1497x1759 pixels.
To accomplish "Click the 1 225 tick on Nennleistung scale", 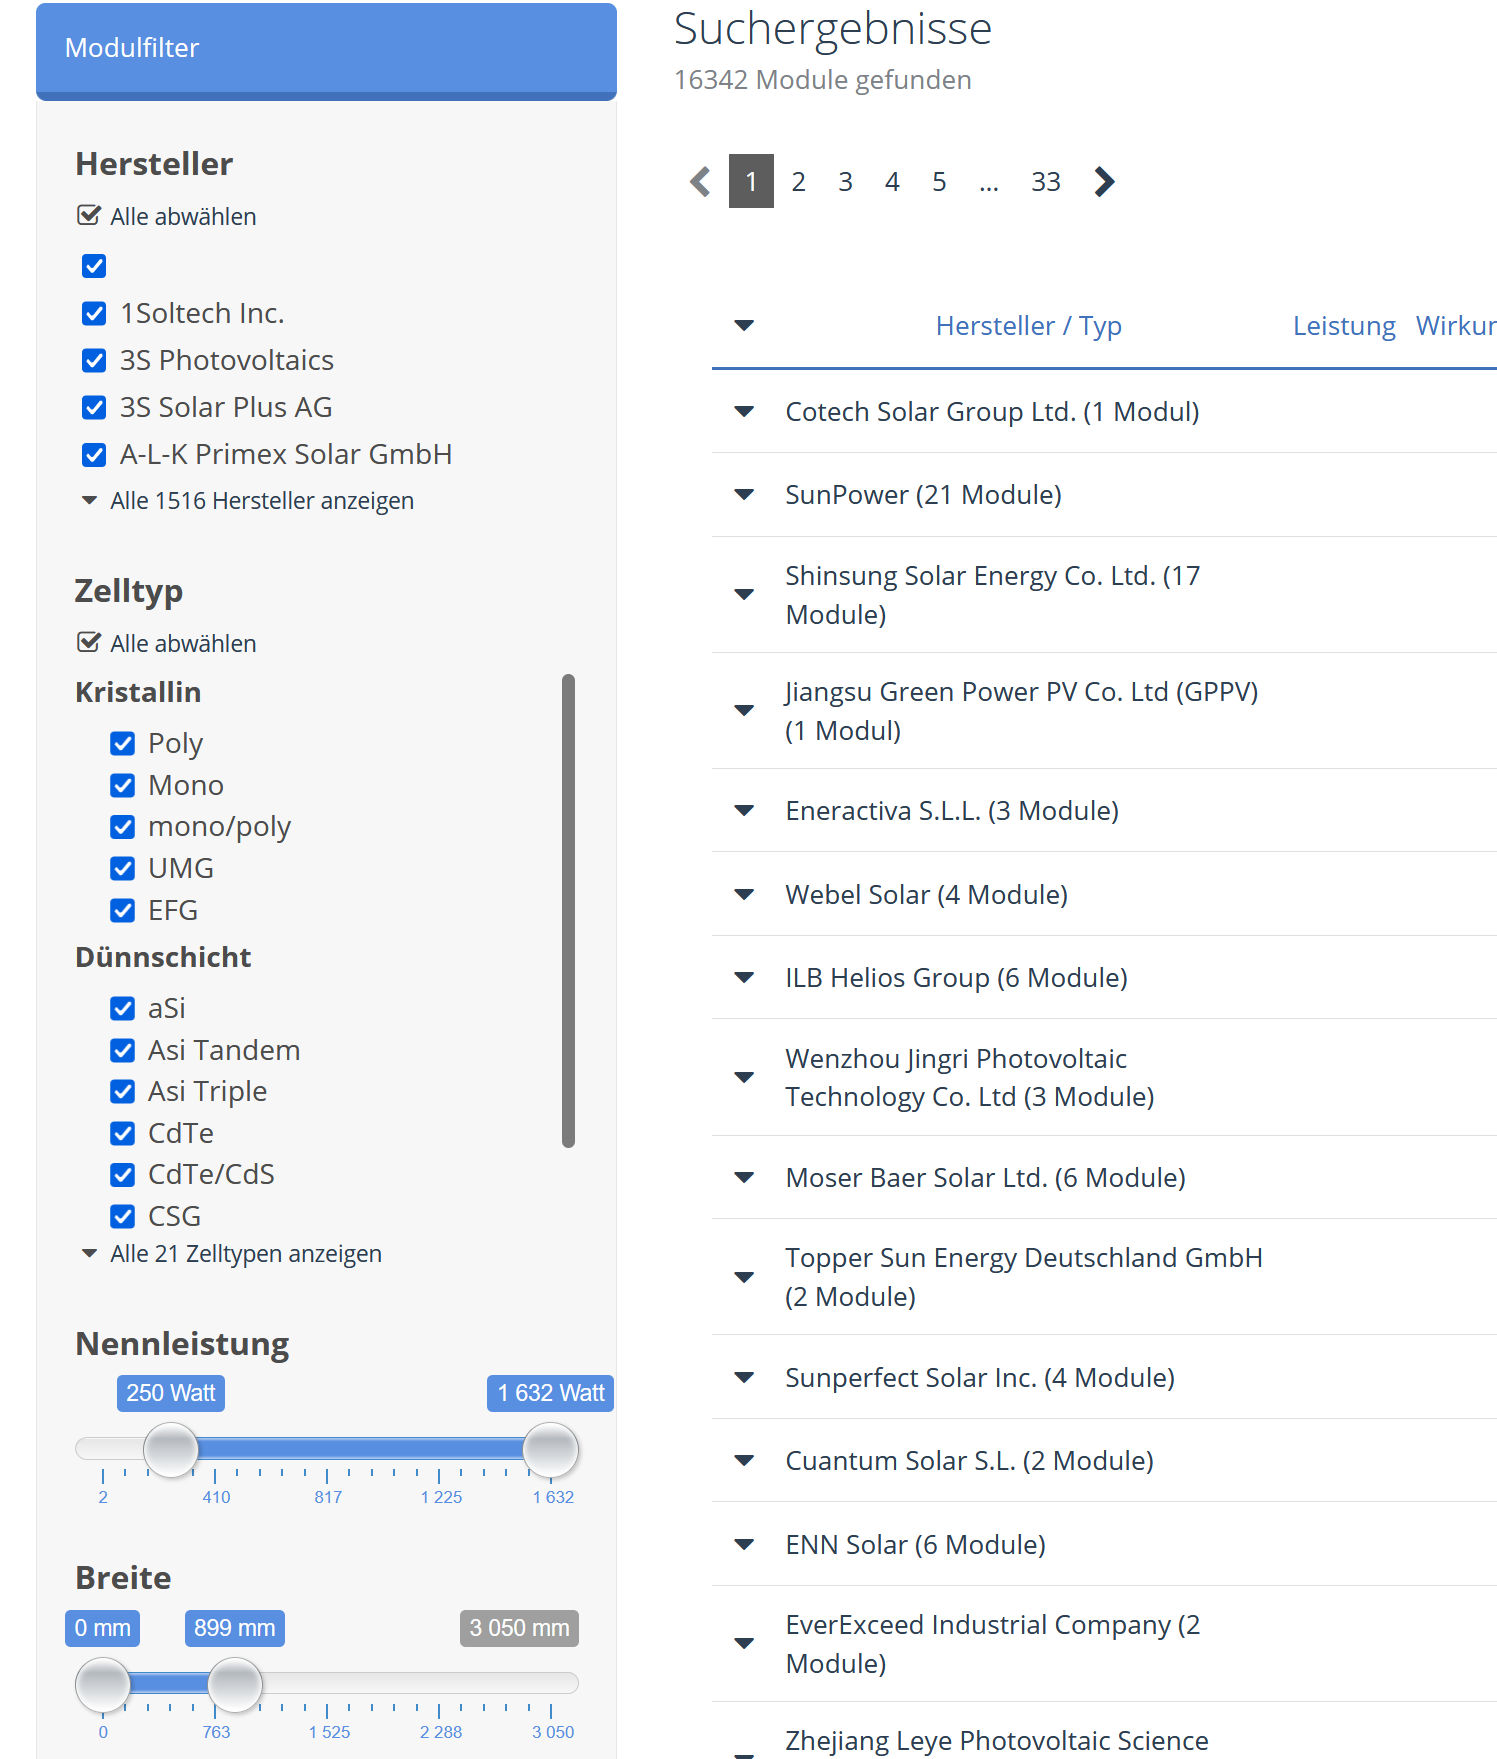I will pos(440,1497).
